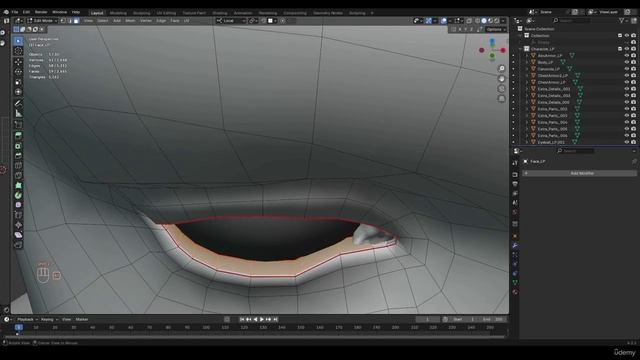The height and width of the screenshot is (360, 640).
Task: Click the timeline play button
Action: [x=262, y=320]
